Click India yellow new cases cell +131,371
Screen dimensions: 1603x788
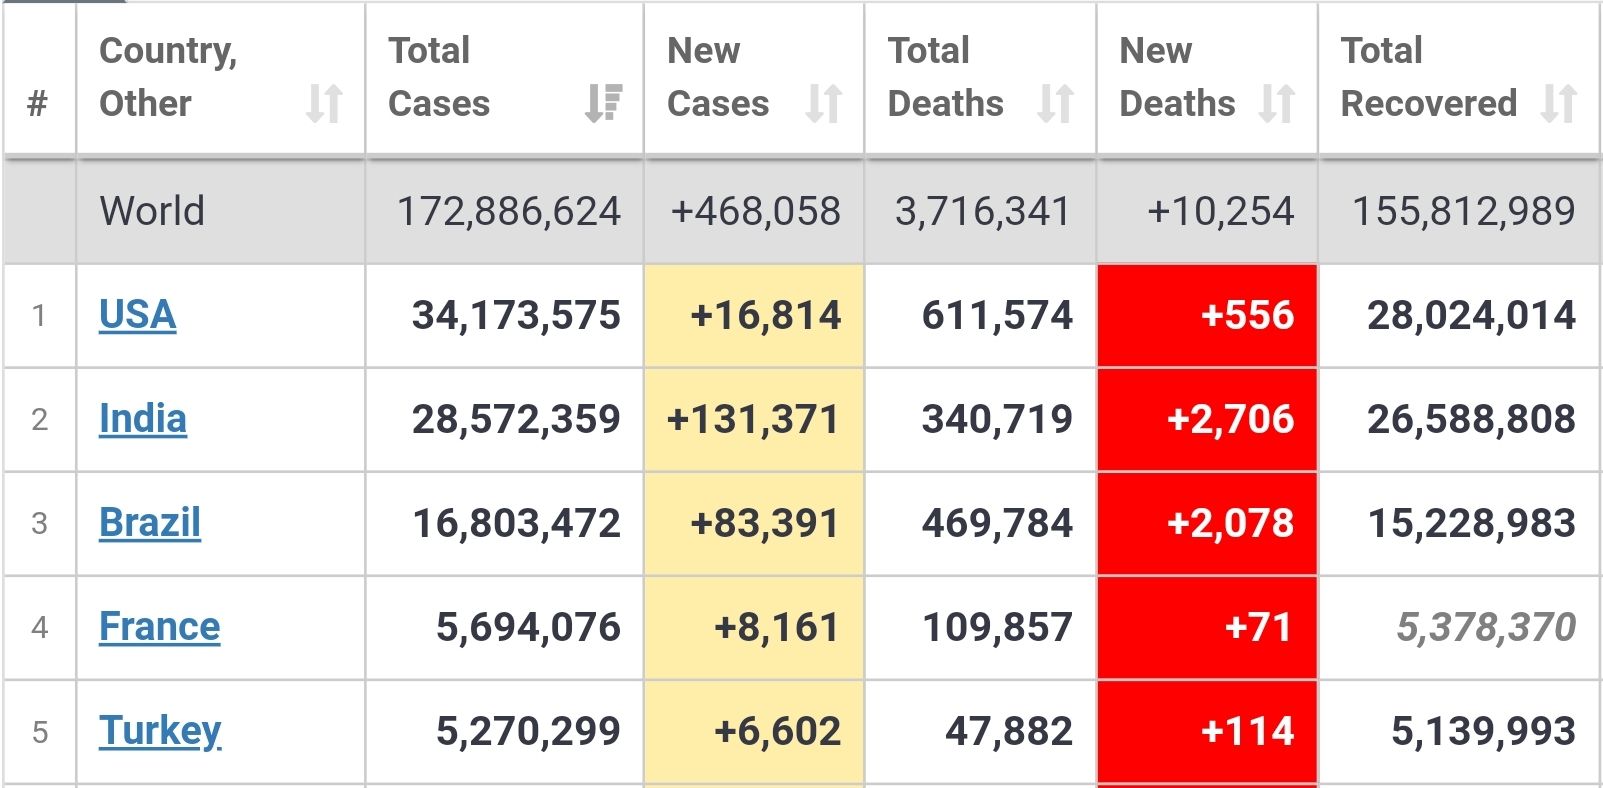(x=753, y=419)
